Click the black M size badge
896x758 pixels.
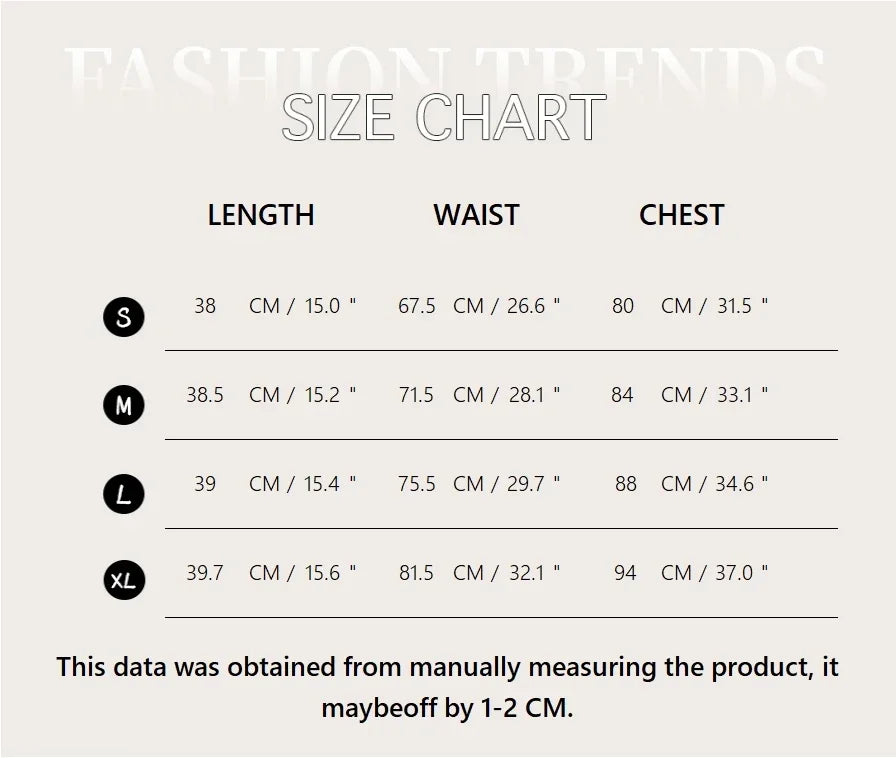tap(124, 406)
